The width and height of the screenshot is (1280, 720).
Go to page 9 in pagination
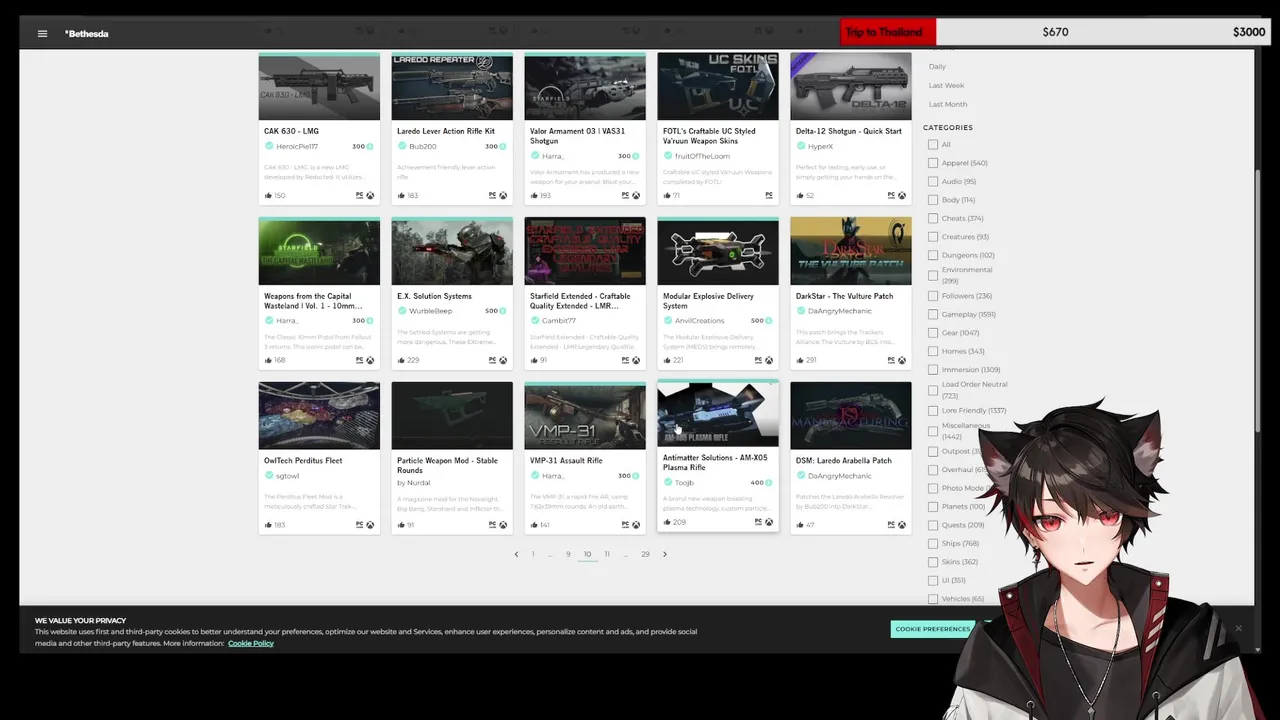point(568,554)
